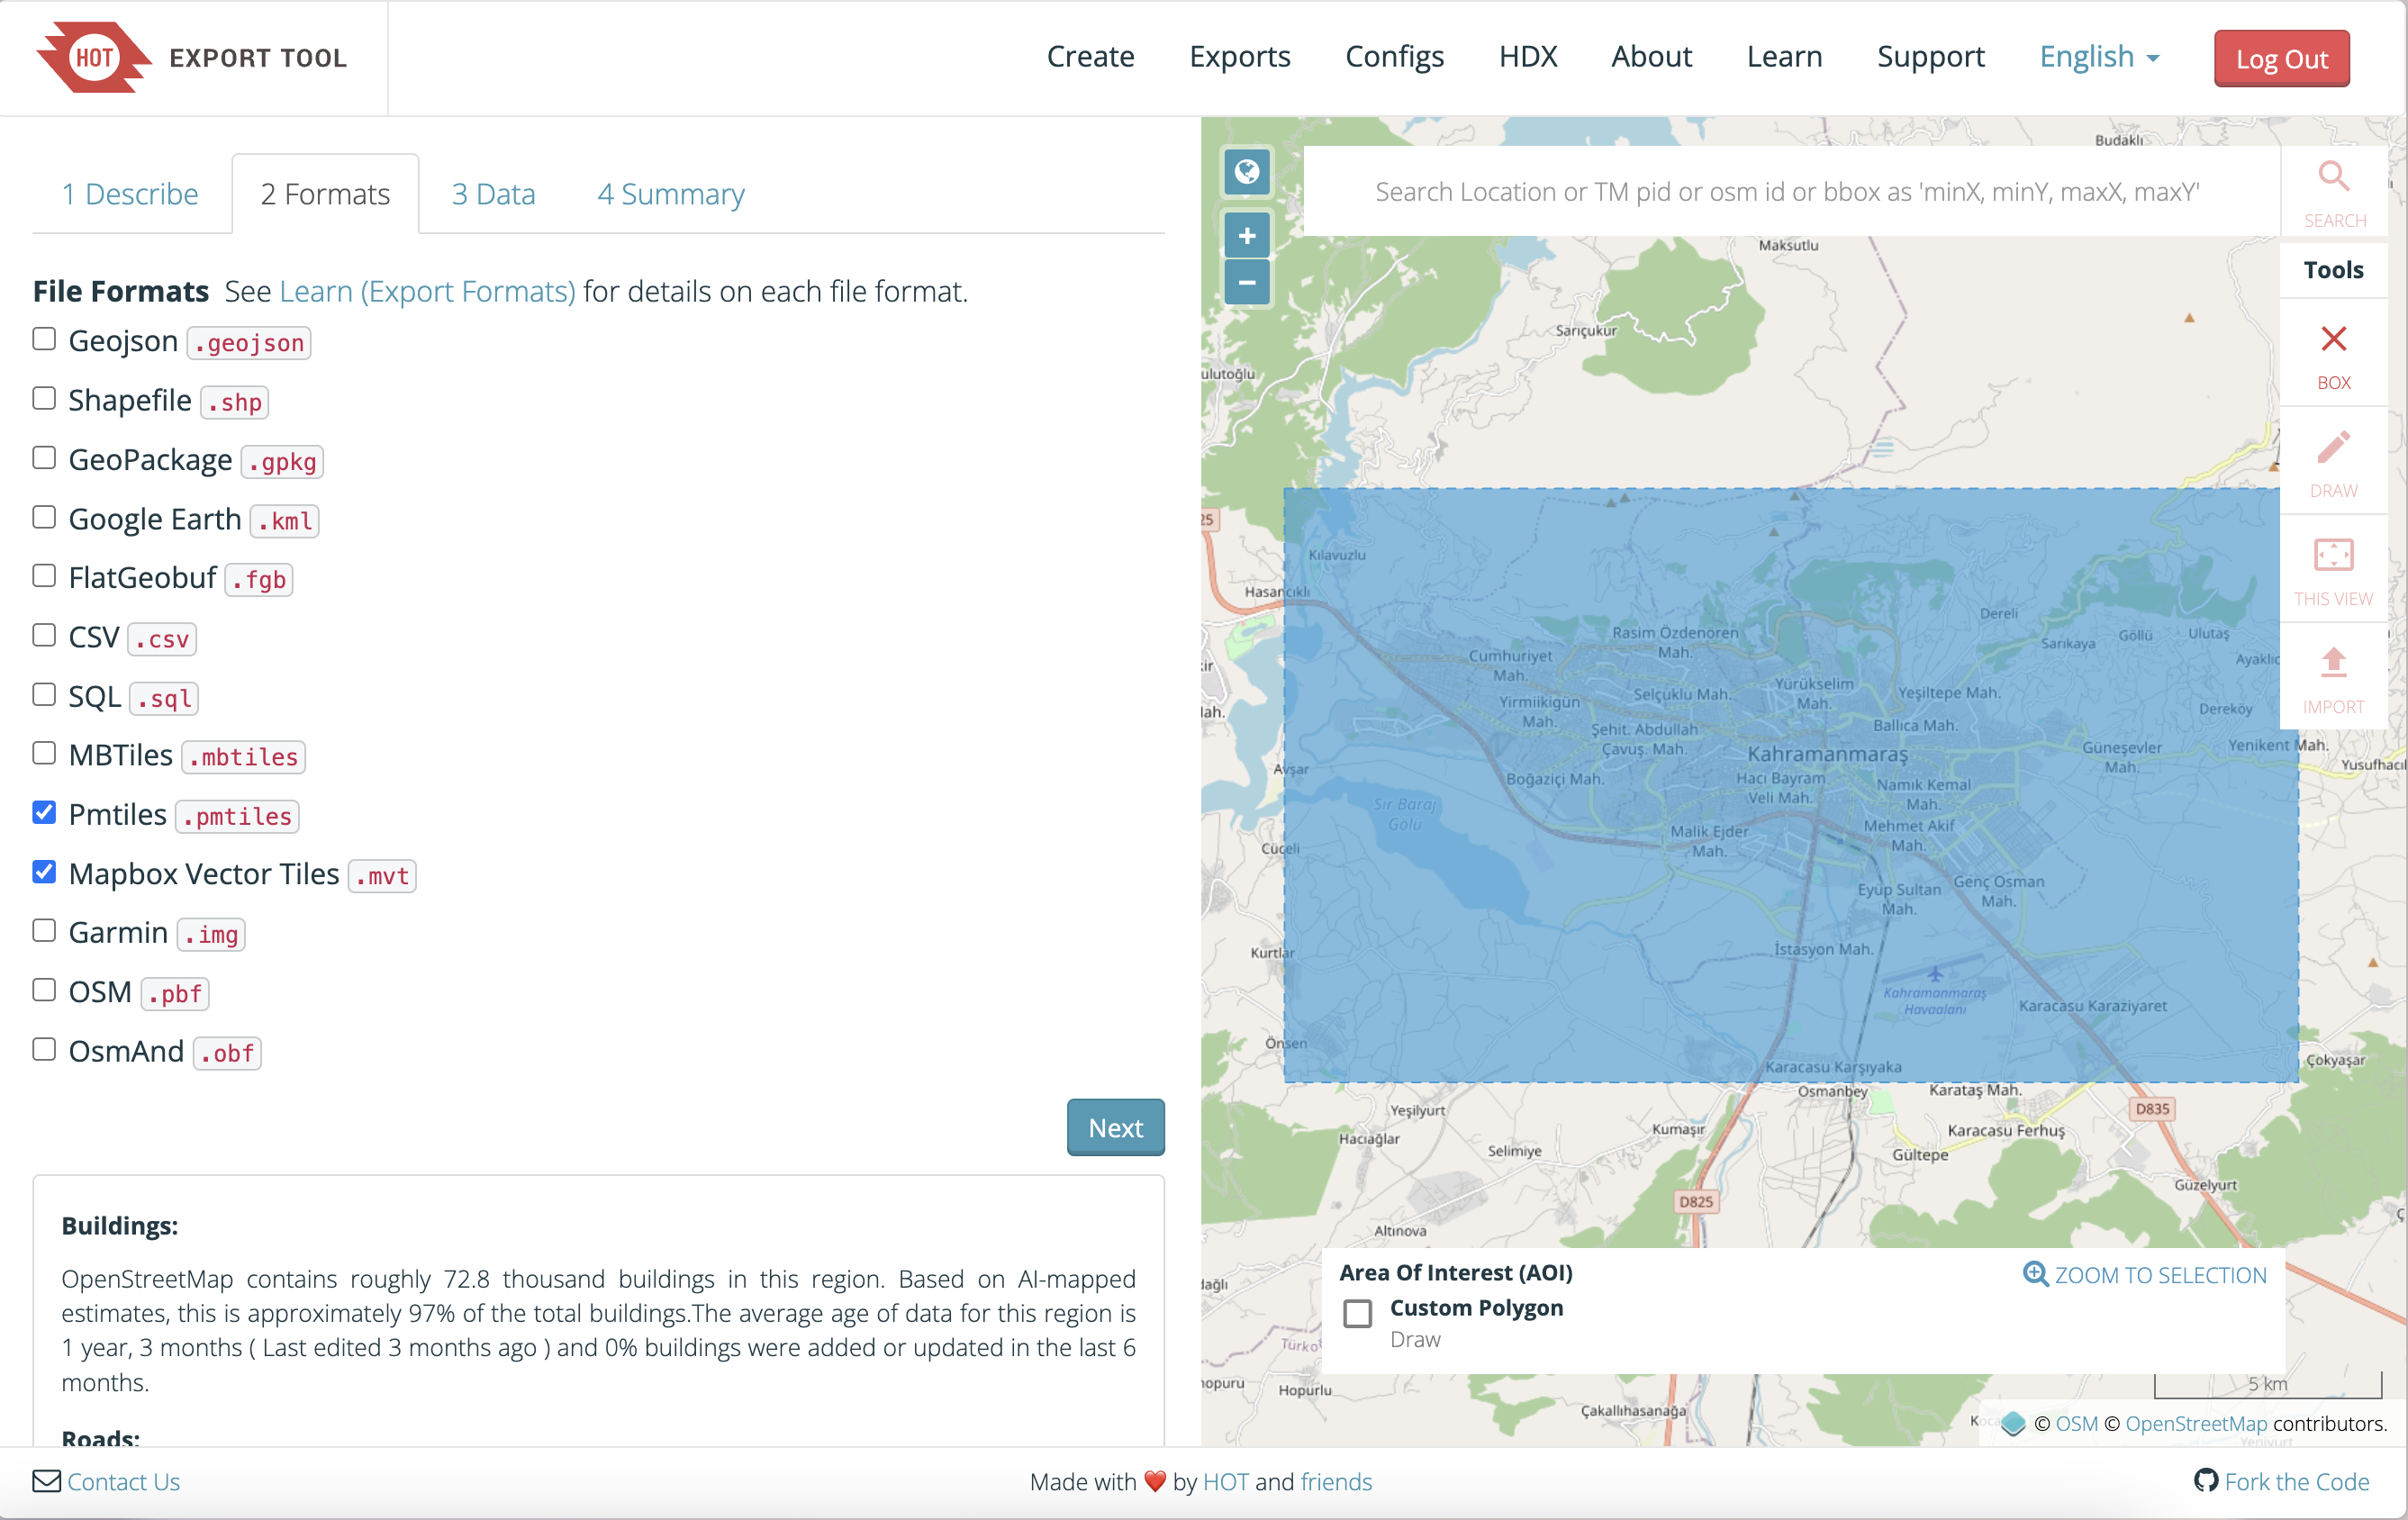Screen dimensions: 2408x1520
Task: Open the Fork the Code link
Action: (2296, 1481)
